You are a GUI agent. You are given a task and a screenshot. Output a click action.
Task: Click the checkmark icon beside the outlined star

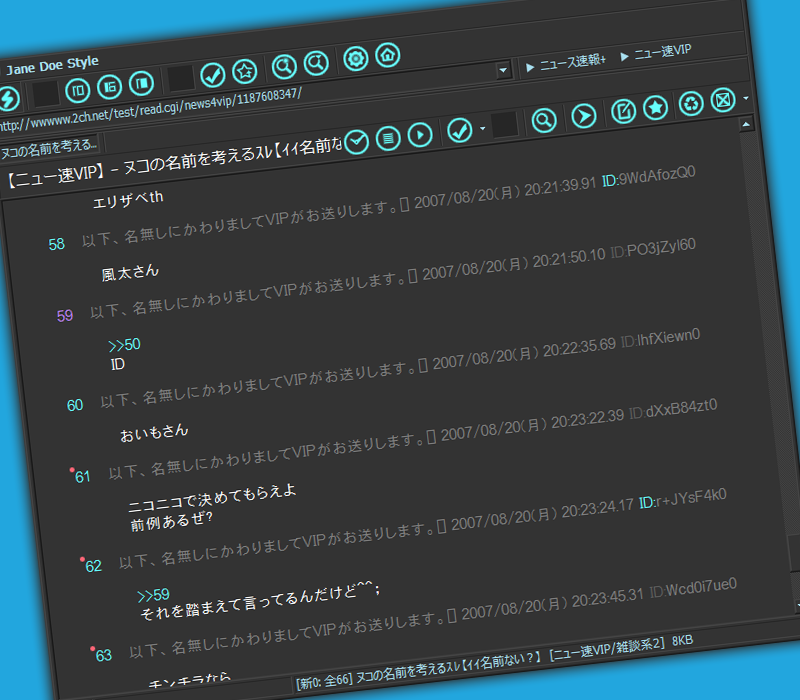[213, 76]
